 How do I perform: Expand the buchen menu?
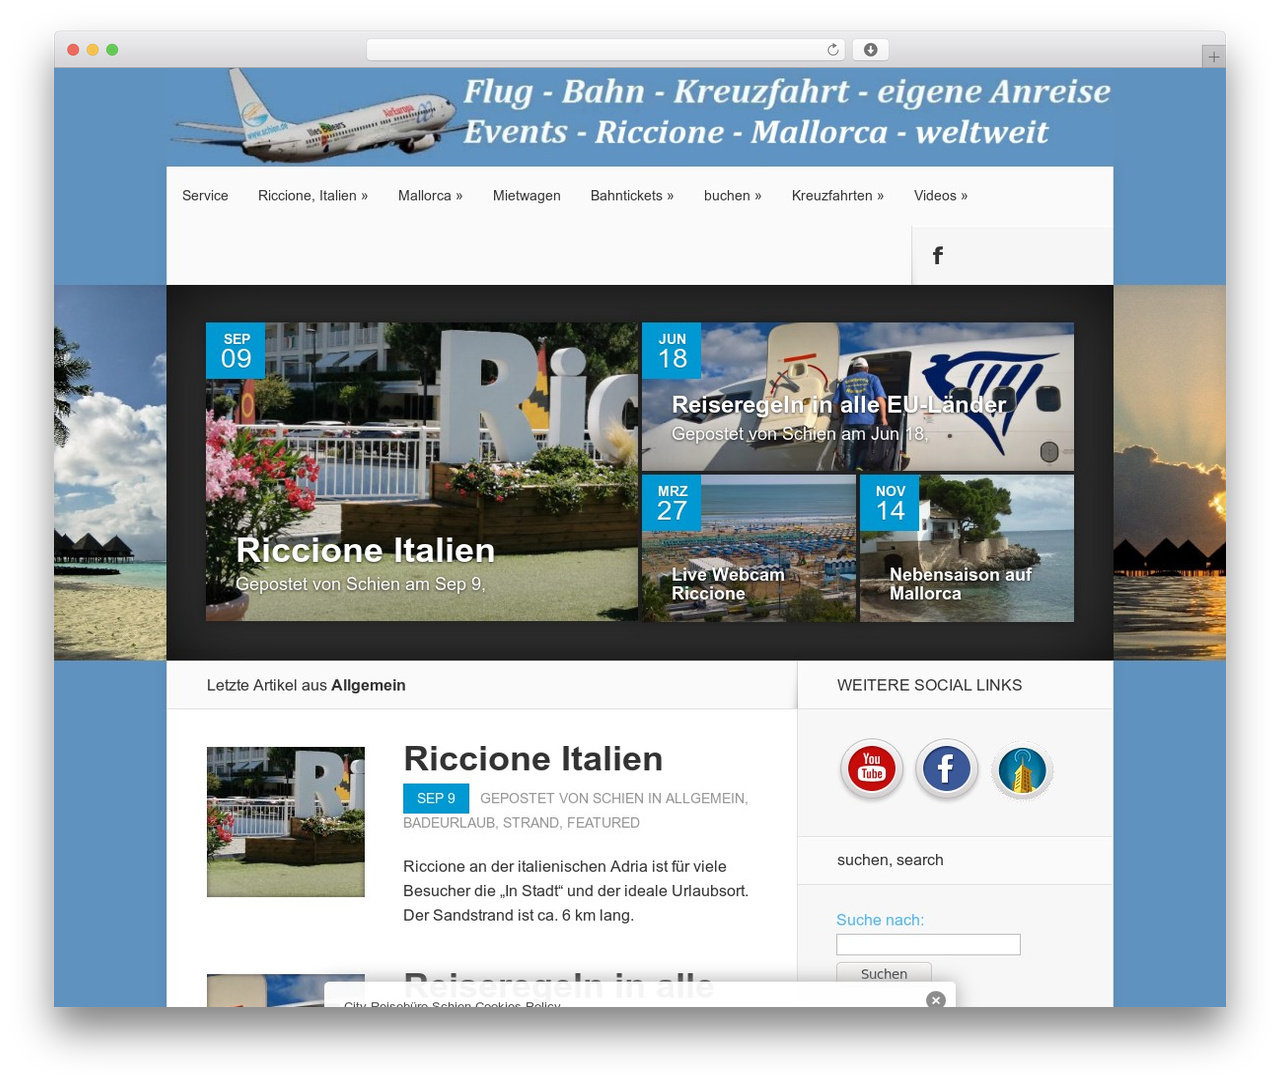[x=733, y=196]
